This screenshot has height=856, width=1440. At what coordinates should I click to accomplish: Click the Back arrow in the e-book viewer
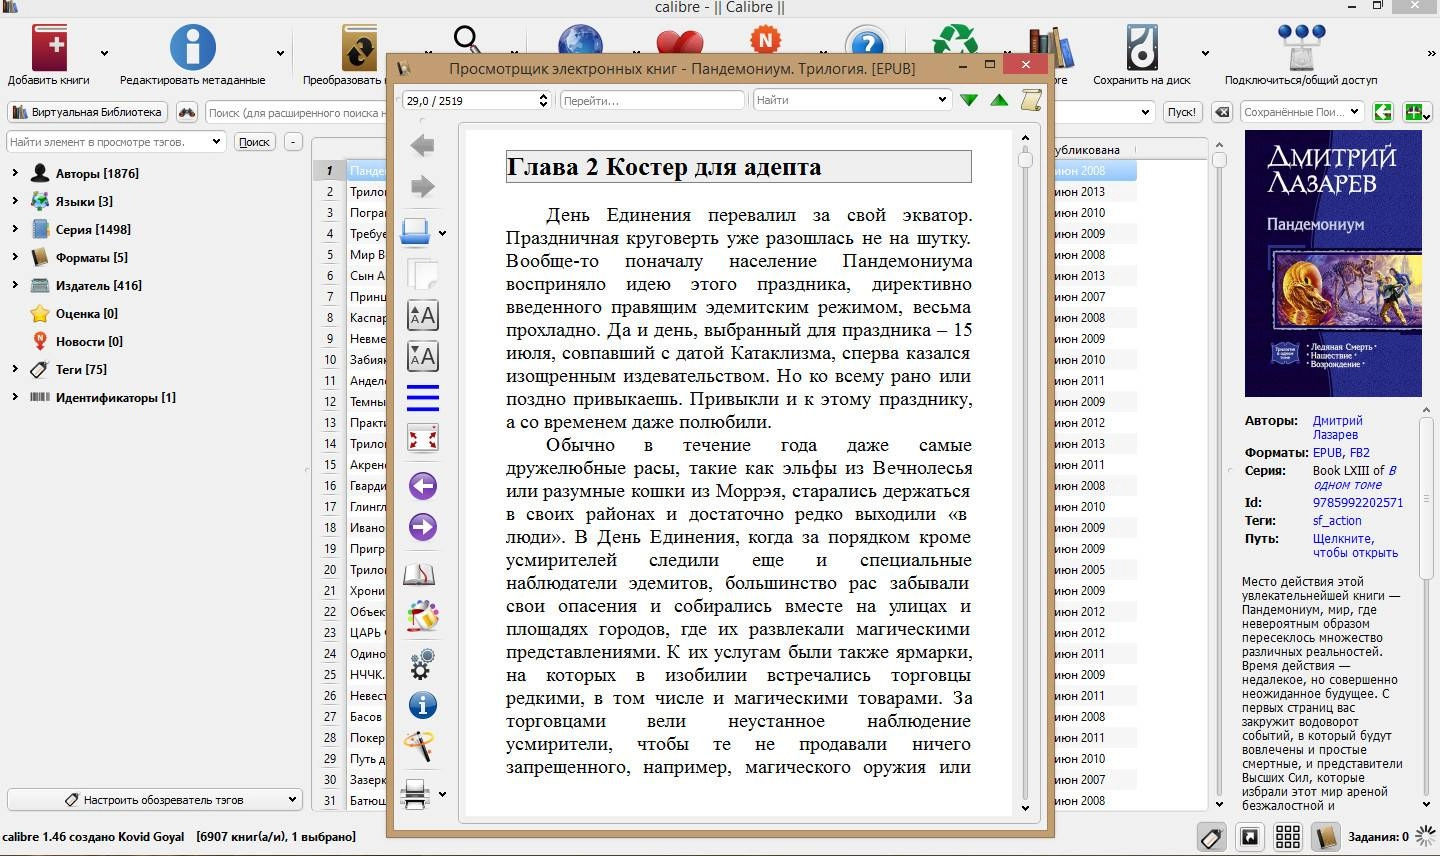point(422,146)
